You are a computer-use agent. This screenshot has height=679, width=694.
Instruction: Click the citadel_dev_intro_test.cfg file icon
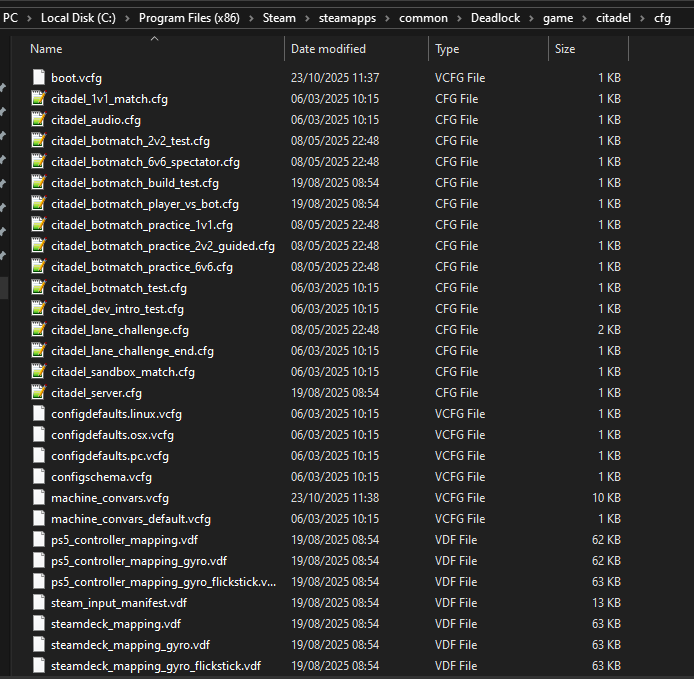39,309
